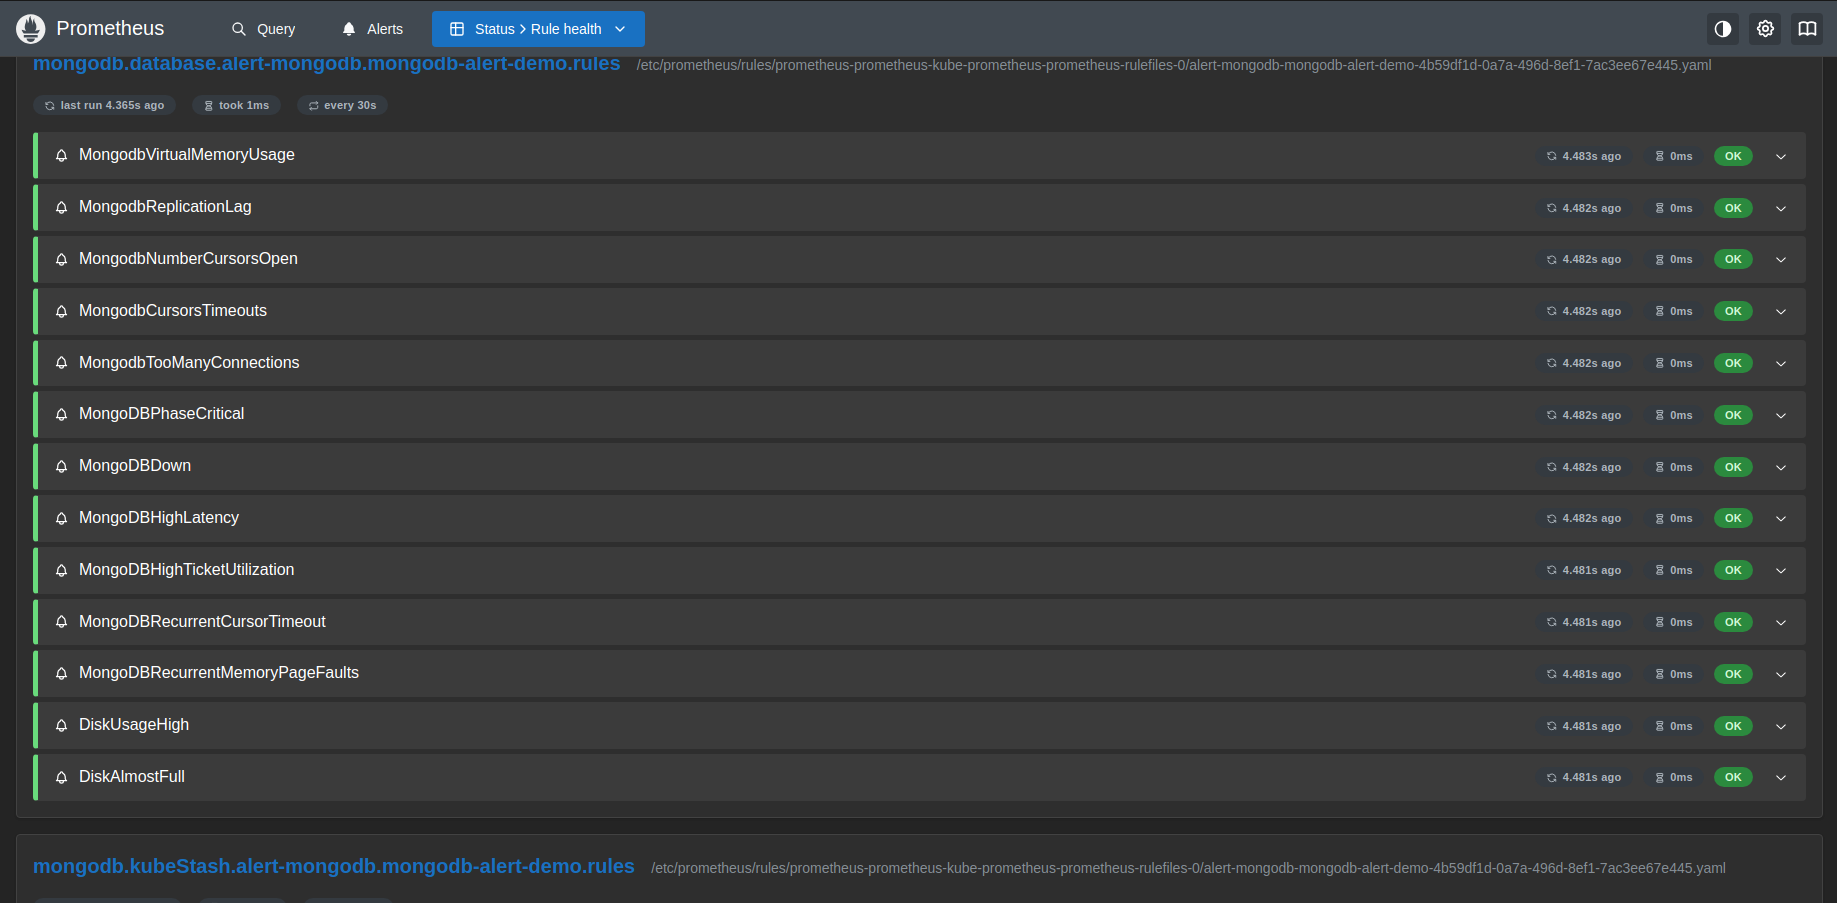1837x903 pixels.
Task: Toggle the light/dark theme icon
Action: pyautogui.click(x=1723, y=29)
